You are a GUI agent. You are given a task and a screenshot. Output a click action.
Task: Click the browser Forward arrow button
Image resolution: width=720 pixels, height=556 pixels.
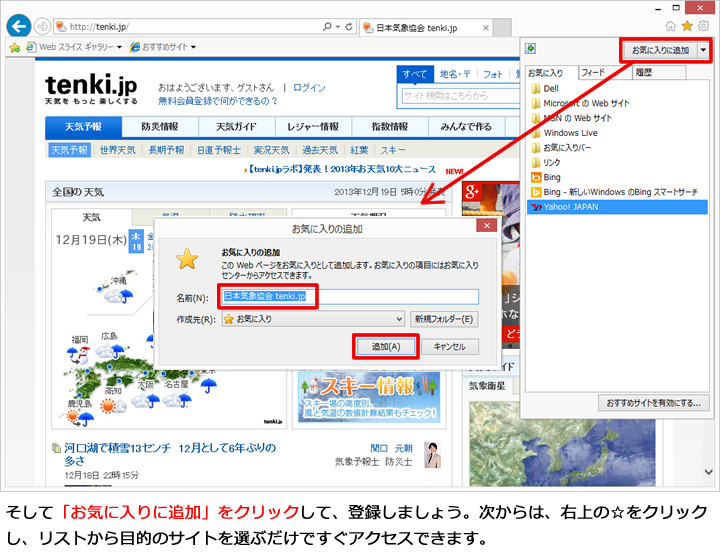pos(43,27)
